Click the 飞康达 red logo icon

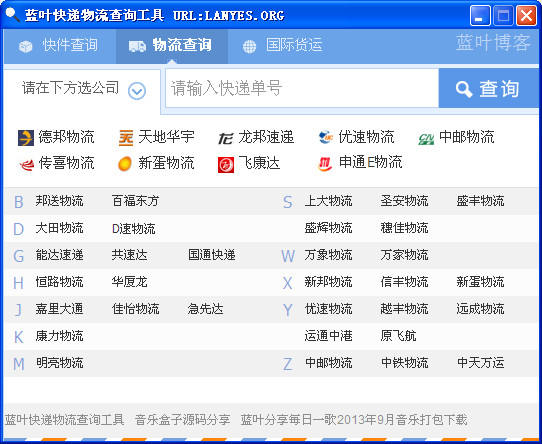[x=226, y=165]
